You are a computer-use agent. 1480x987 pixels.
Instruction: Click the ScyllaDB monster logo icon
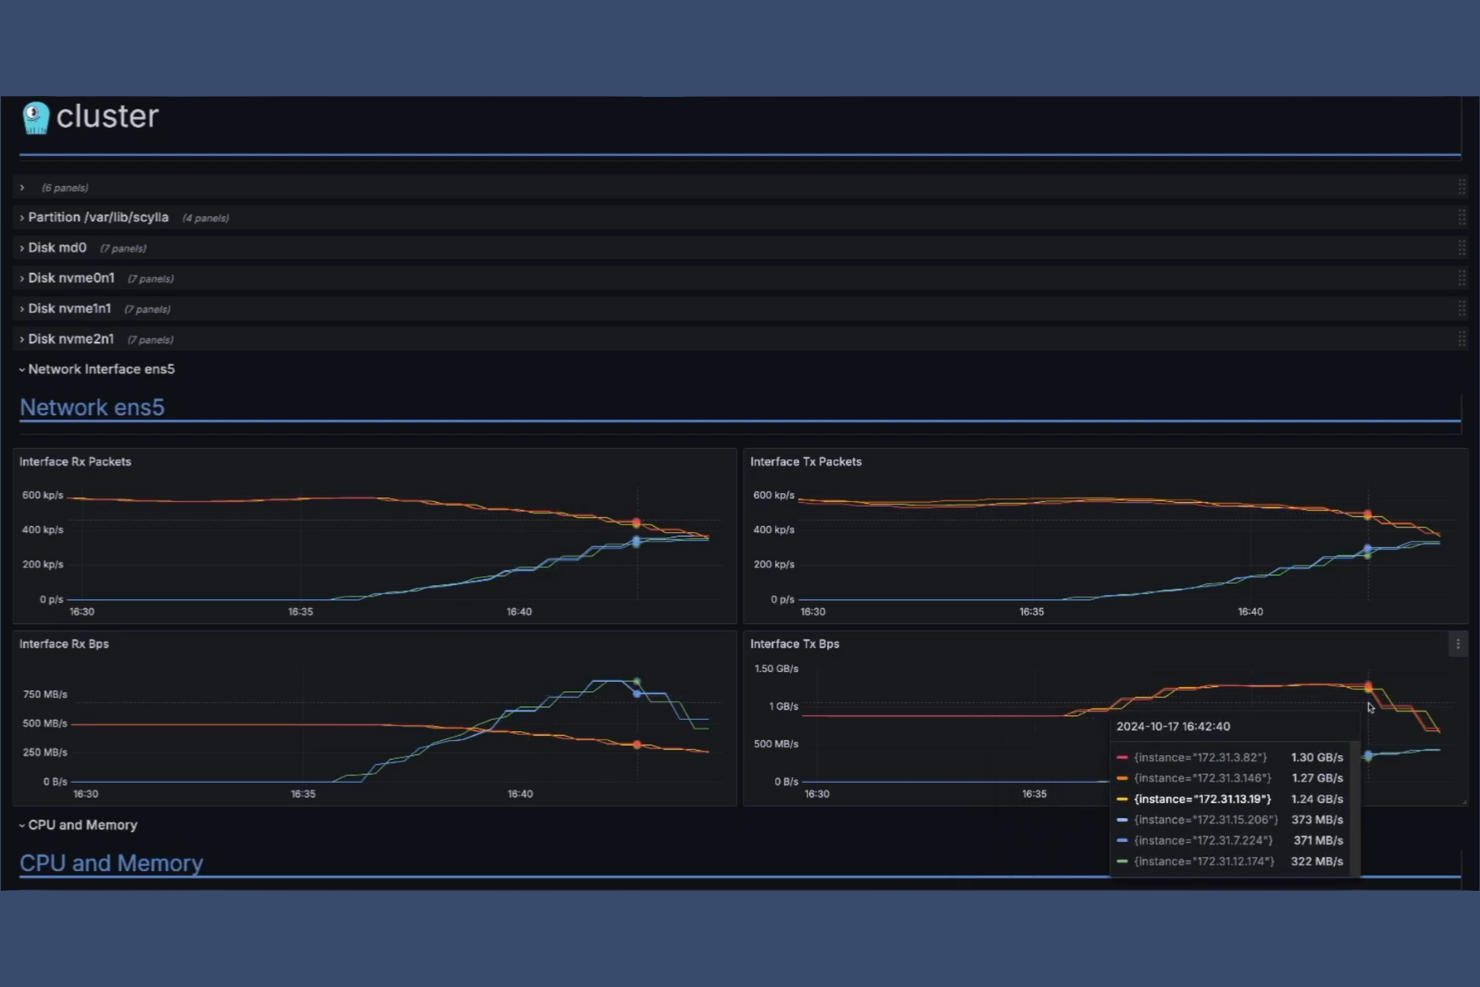click(35, 116)
